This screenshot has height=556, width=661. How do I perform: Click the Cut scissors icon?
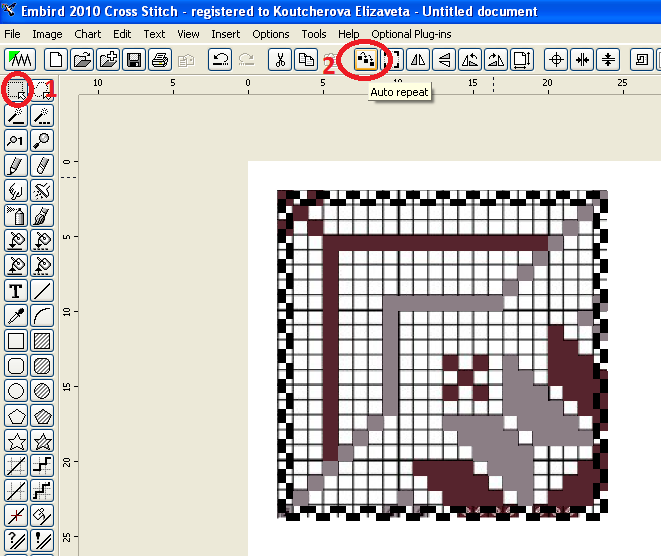click(x=281, y=60)
